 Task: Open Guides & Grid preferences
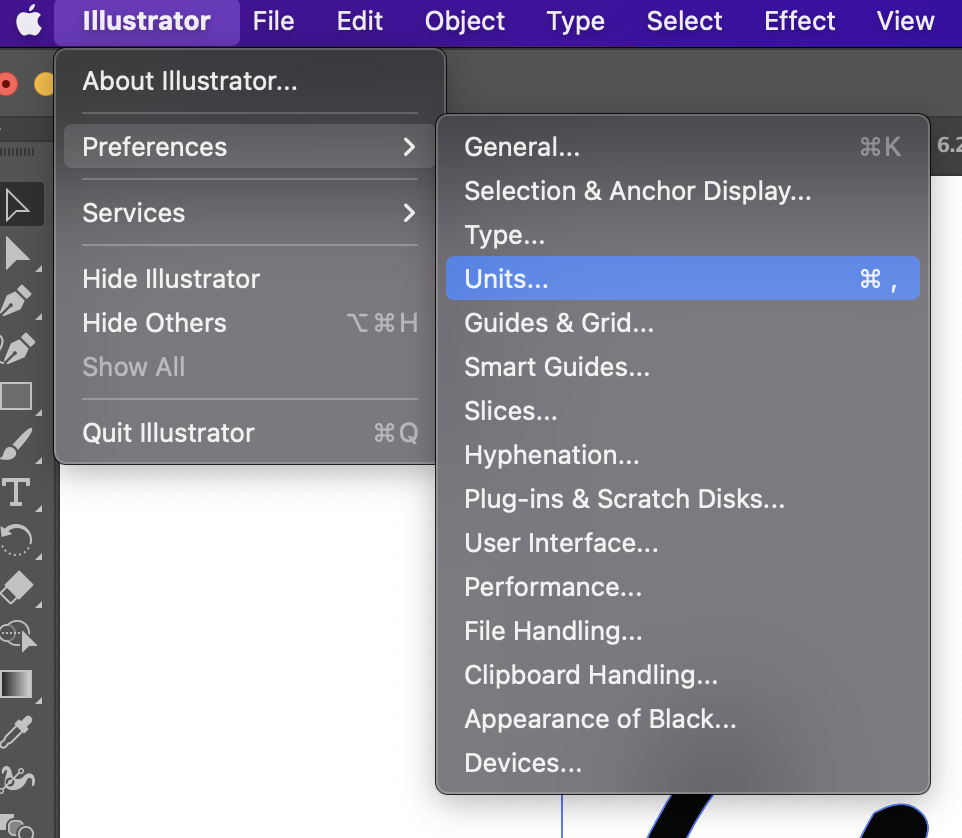[x=559, y=323]
